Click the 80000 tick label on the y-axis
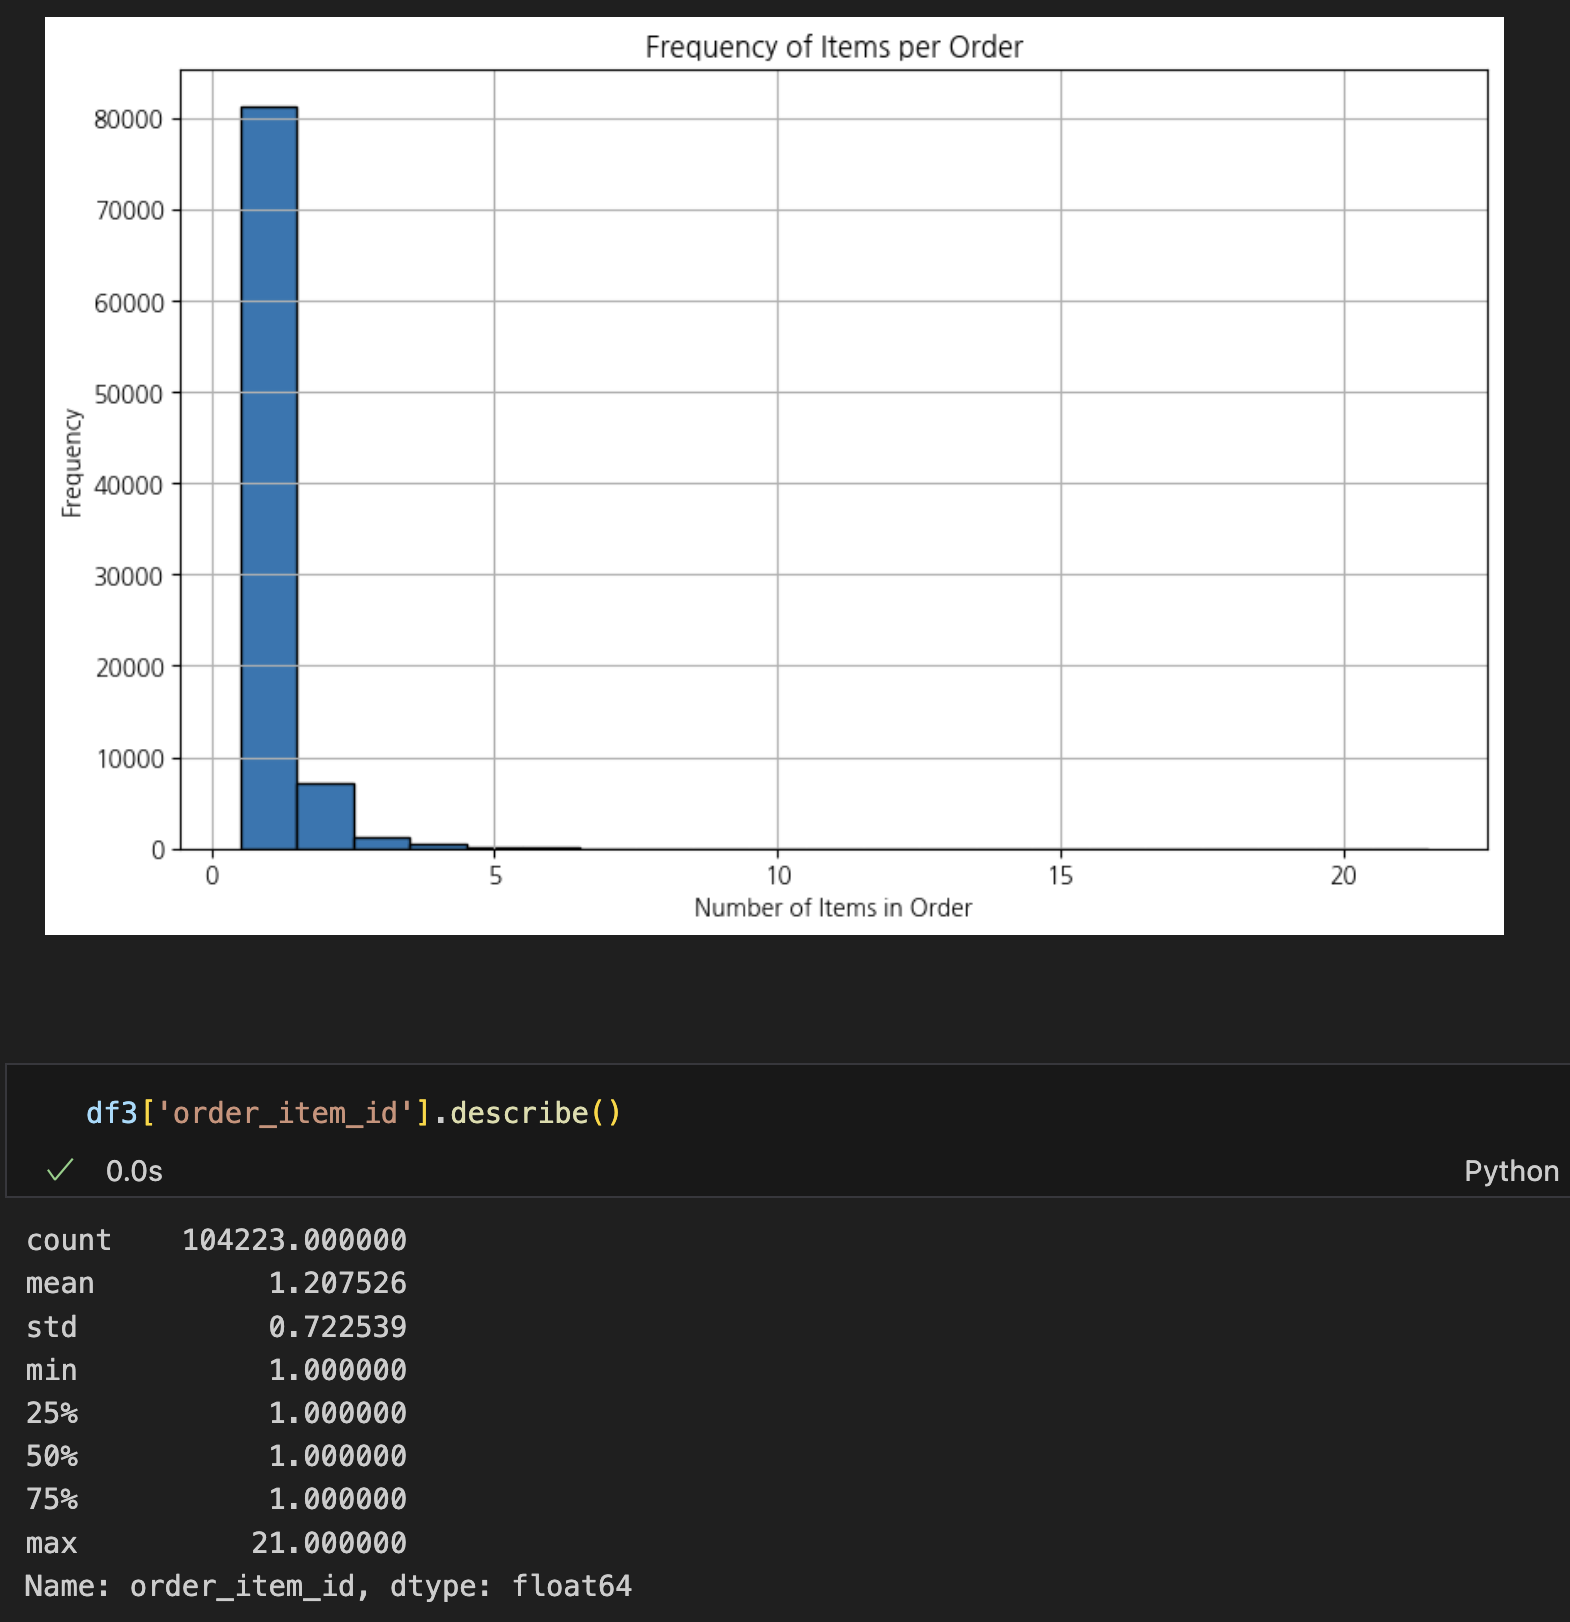 pyautogui.click(x=128, y=120)
